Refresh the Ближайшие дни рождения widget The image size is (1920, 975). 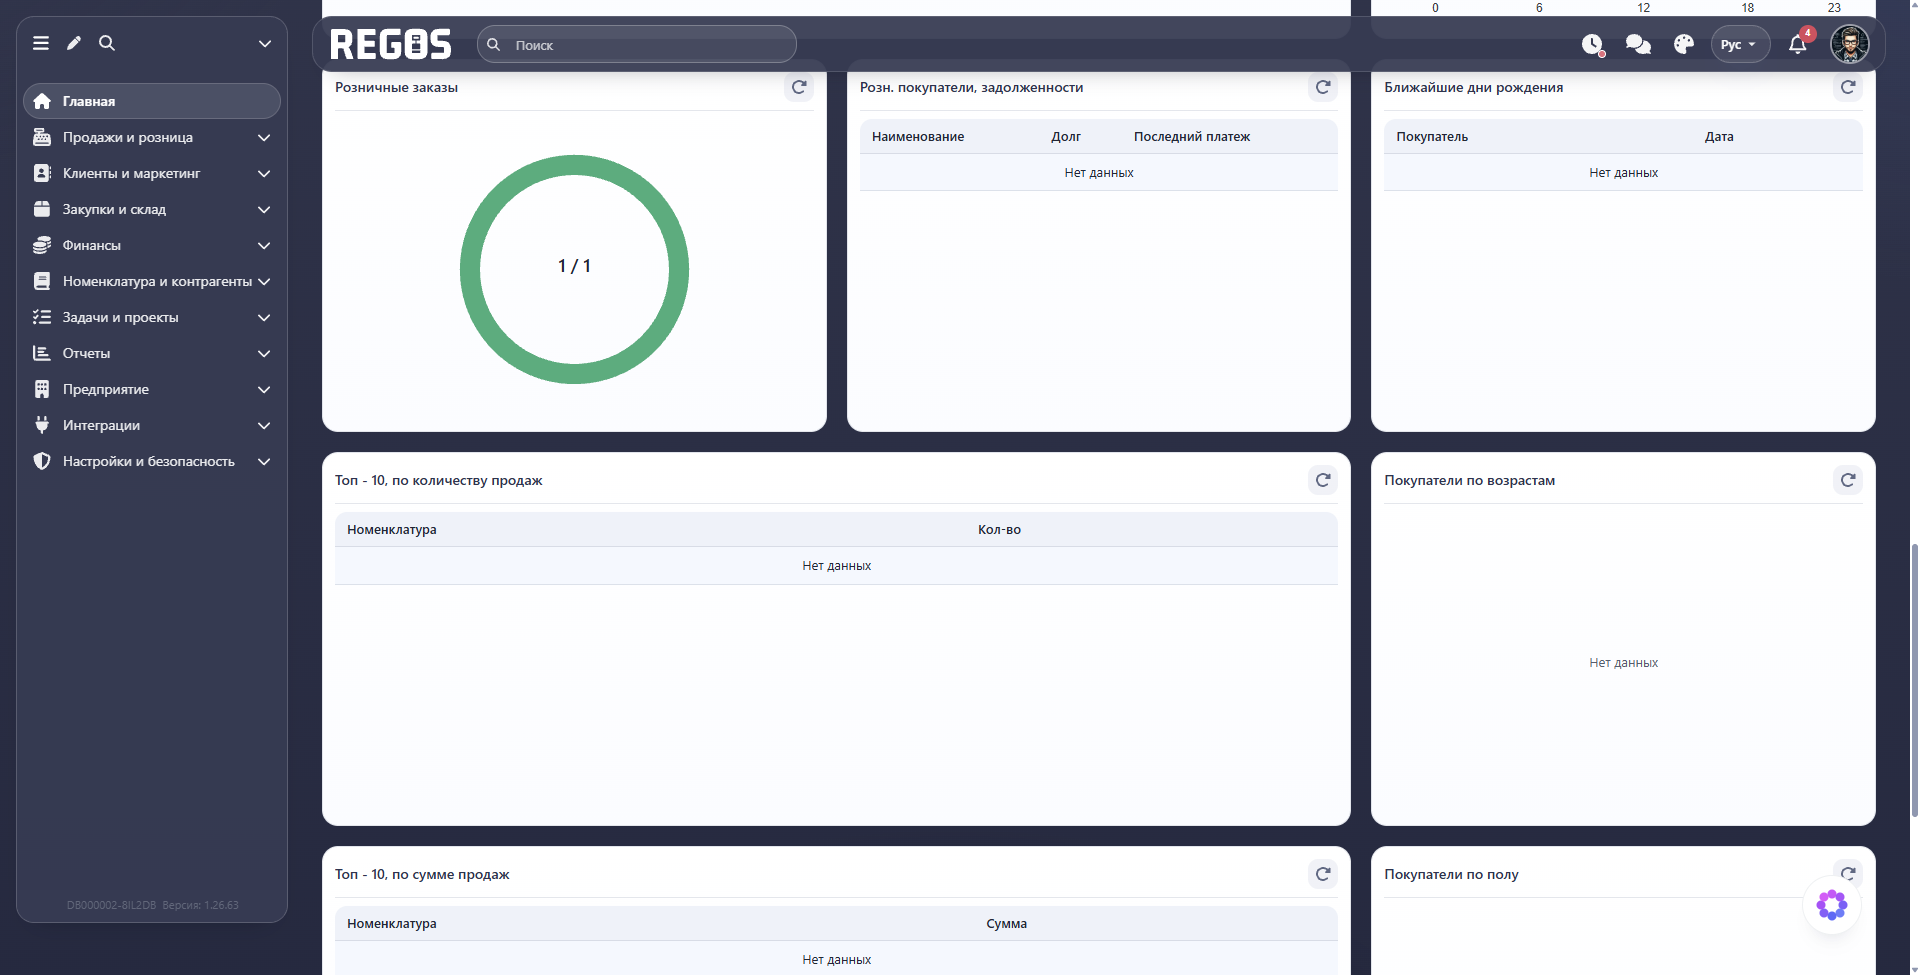pyautogui.click(x=1848, y=87)
